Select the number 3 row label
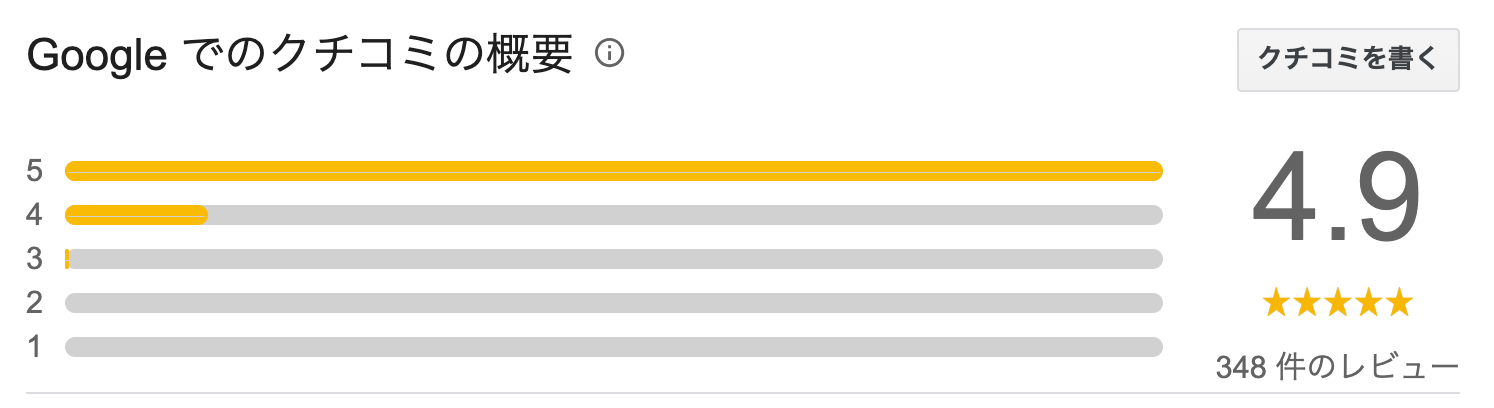This screenshot has height=408, width=1494. tap(35, 259)
